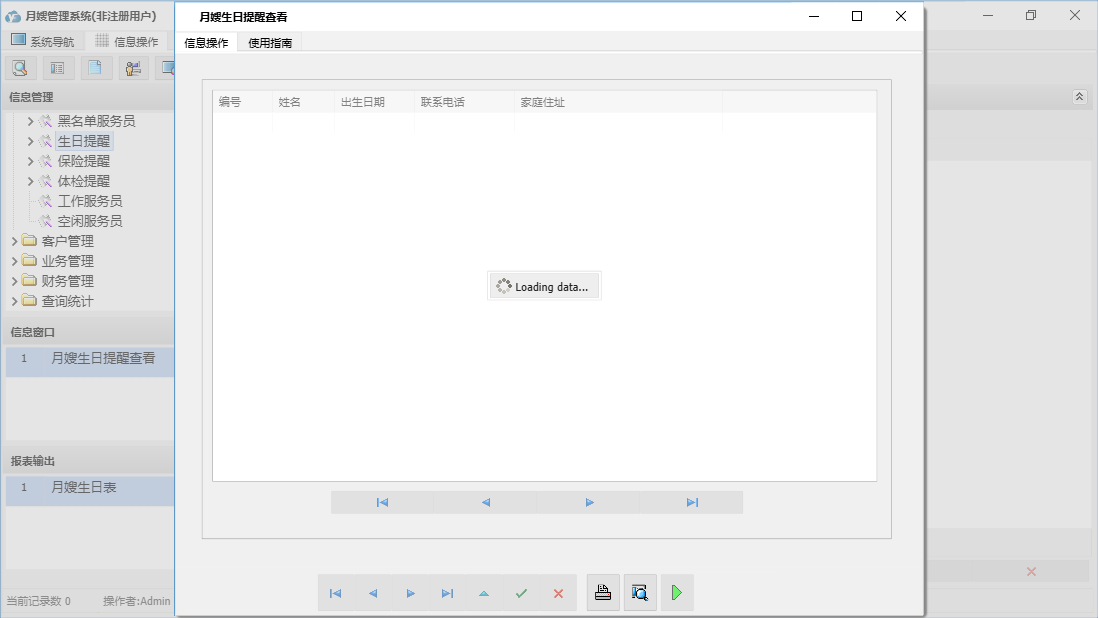Jump to last record in grid pager below table
1098x618 pixels.
(692, 503)
